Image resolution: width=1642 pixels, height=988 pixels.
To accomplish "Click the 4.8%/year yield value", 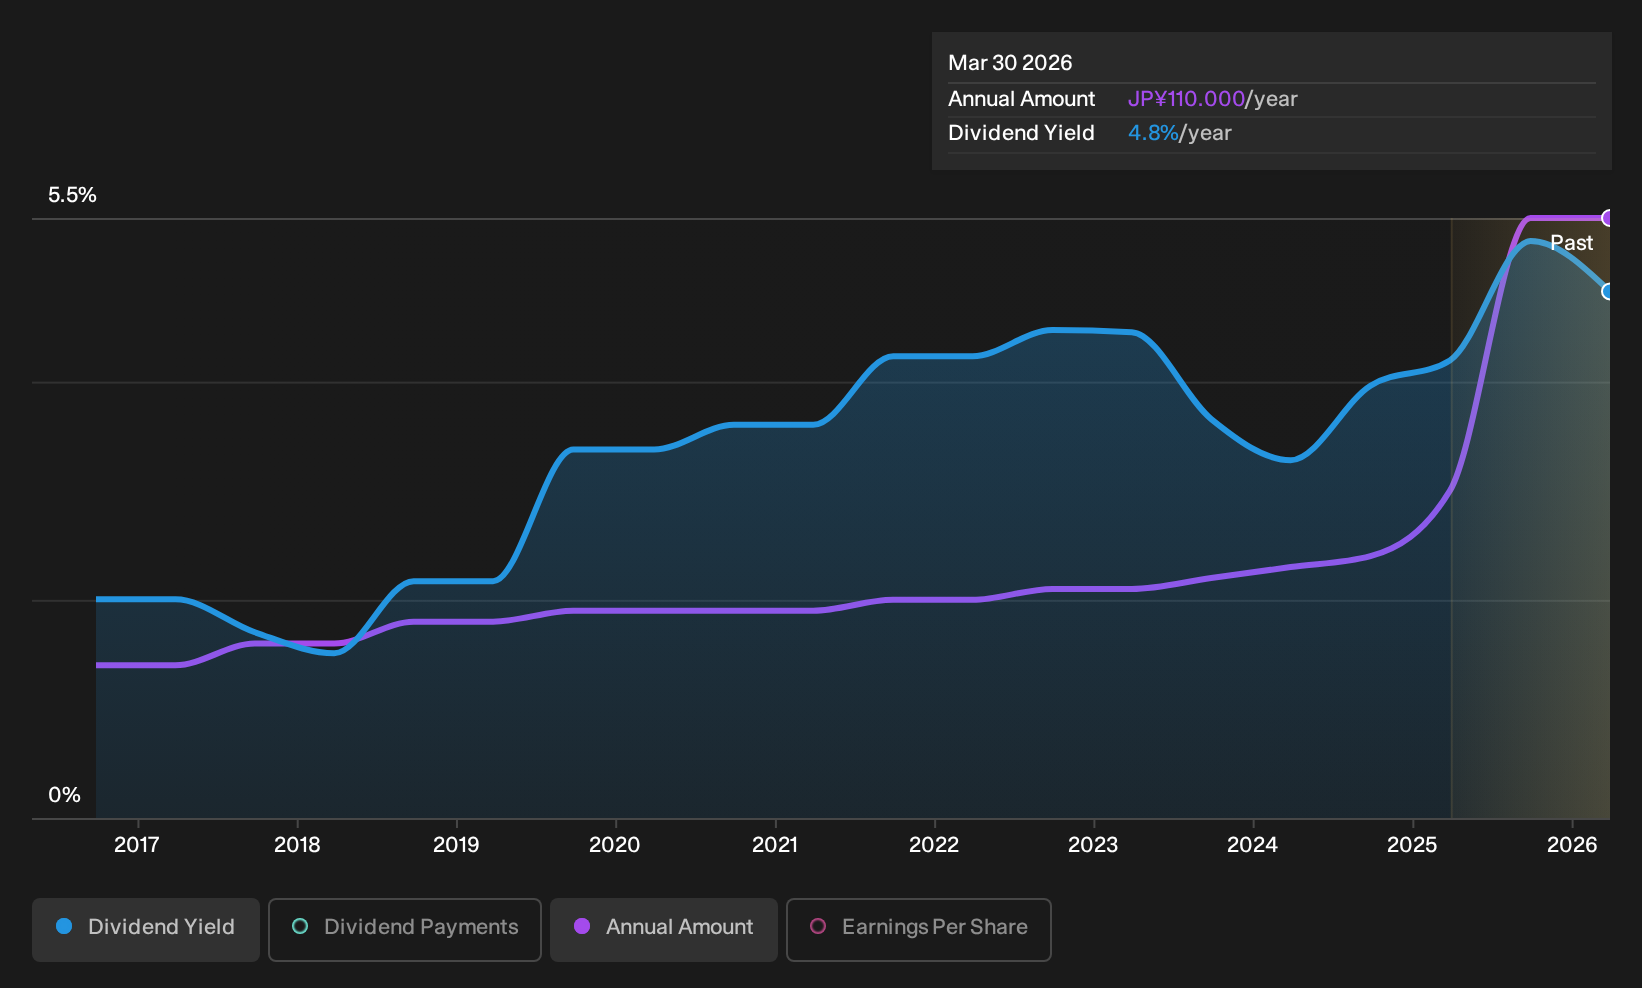I will [x=1180, y=133].
